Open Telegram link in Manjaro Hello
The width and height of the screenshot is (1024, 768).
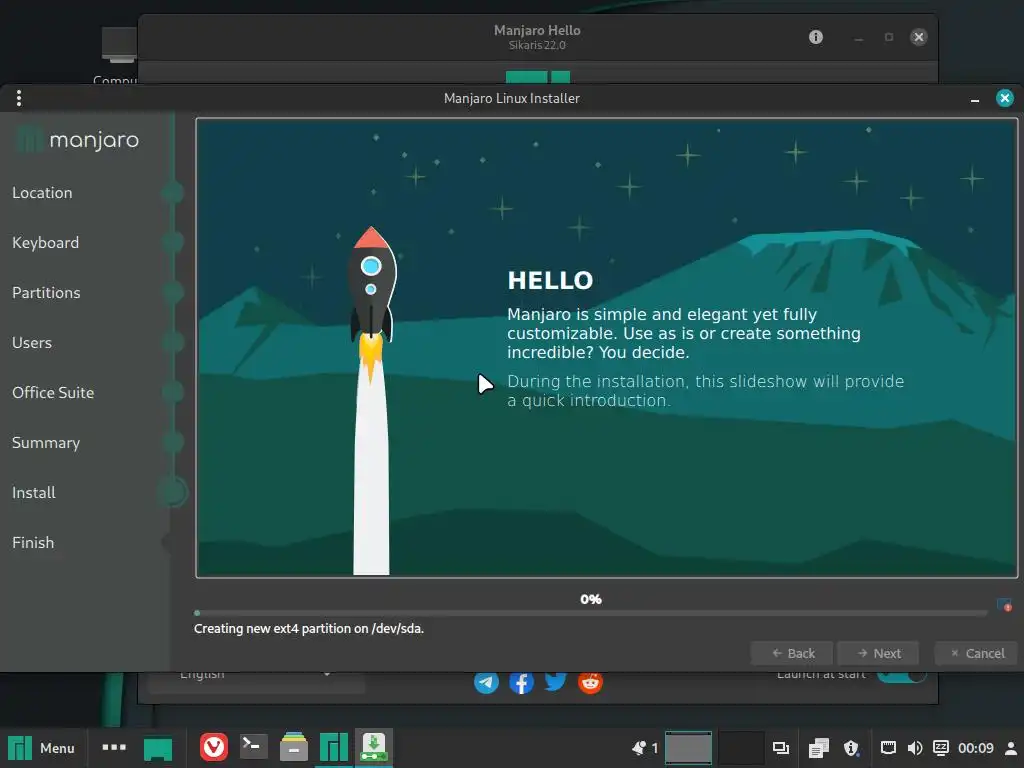tap(486, 682)
